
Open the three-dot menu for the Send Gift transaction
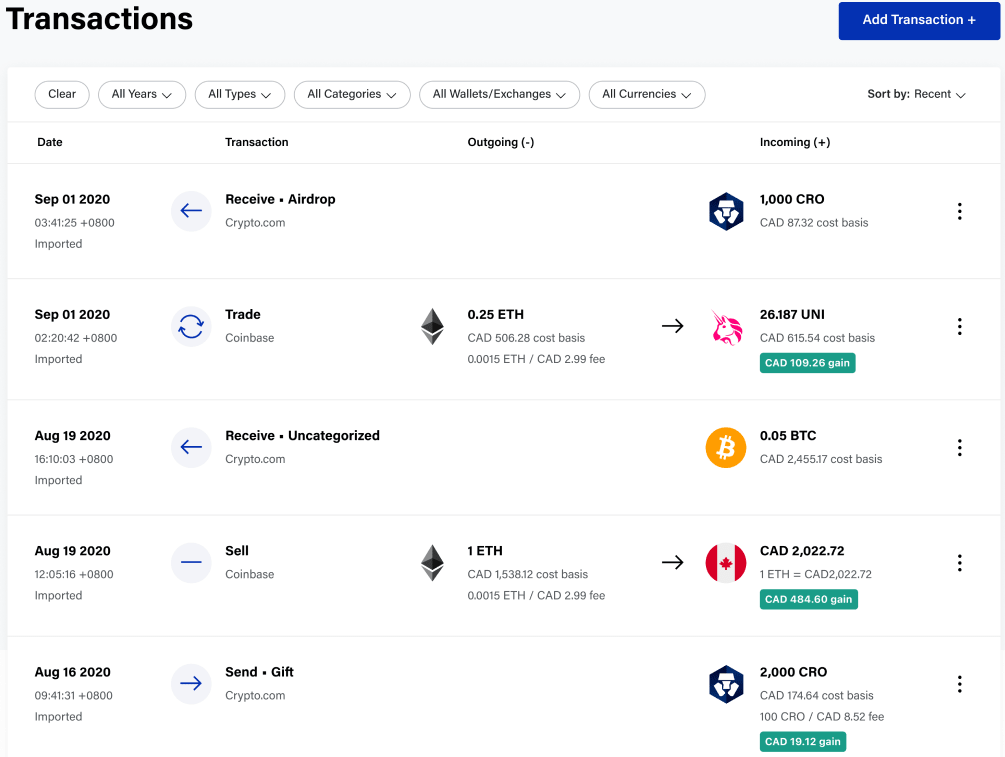pos(959,684)
